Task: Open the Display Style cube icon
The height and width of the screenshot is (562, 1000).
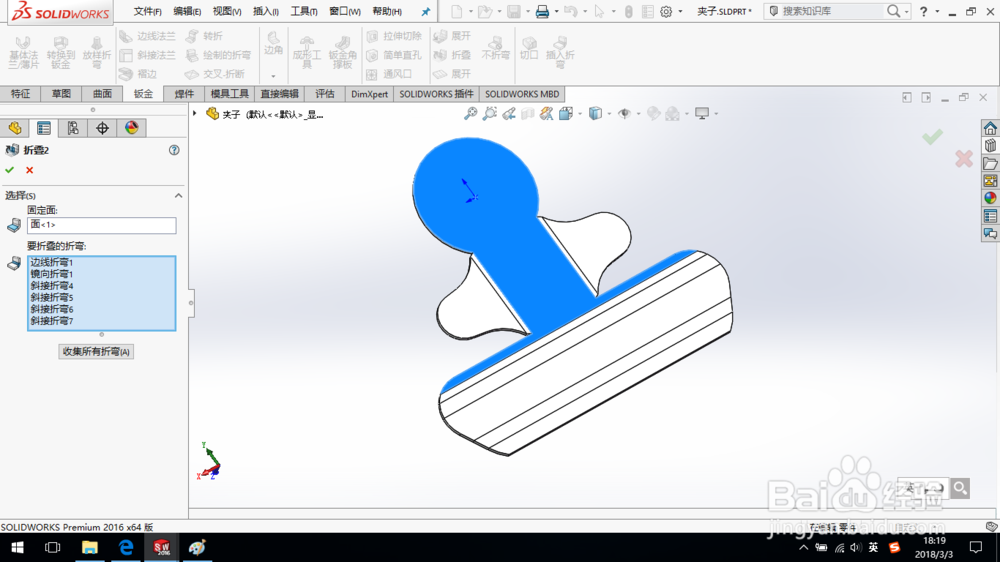Action: tap(595, 114)
